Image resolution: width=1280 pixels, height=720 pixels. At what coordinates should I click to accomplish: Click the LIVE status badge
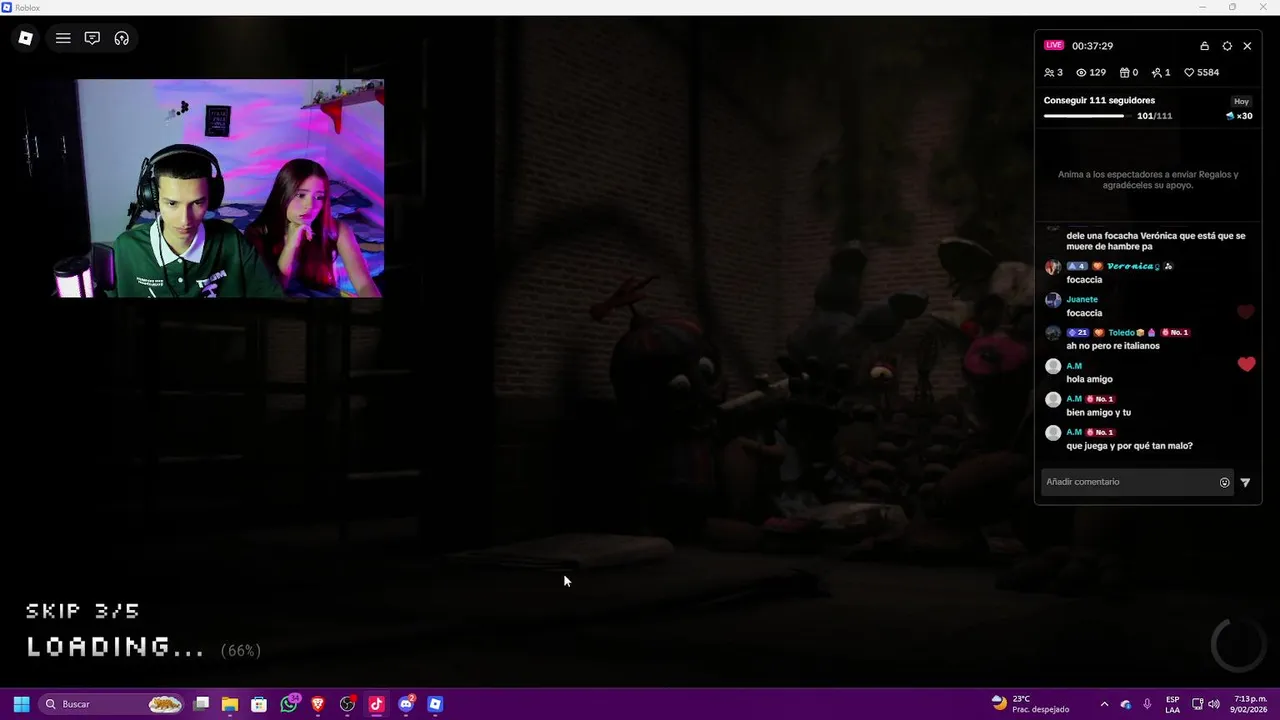(1054, 45)
